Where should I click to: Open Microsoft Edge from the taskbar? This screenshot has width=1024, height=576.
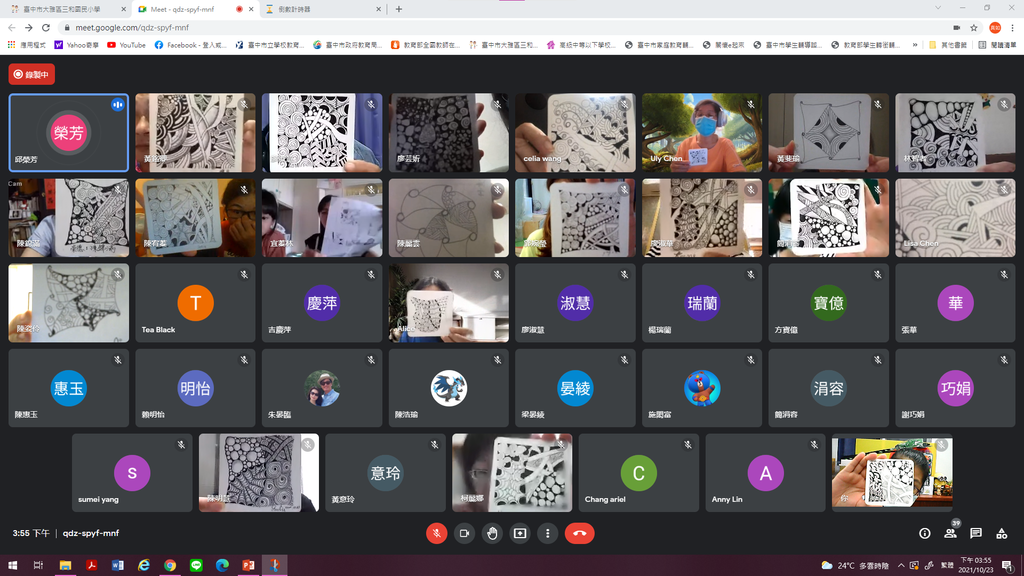[222, 565]
